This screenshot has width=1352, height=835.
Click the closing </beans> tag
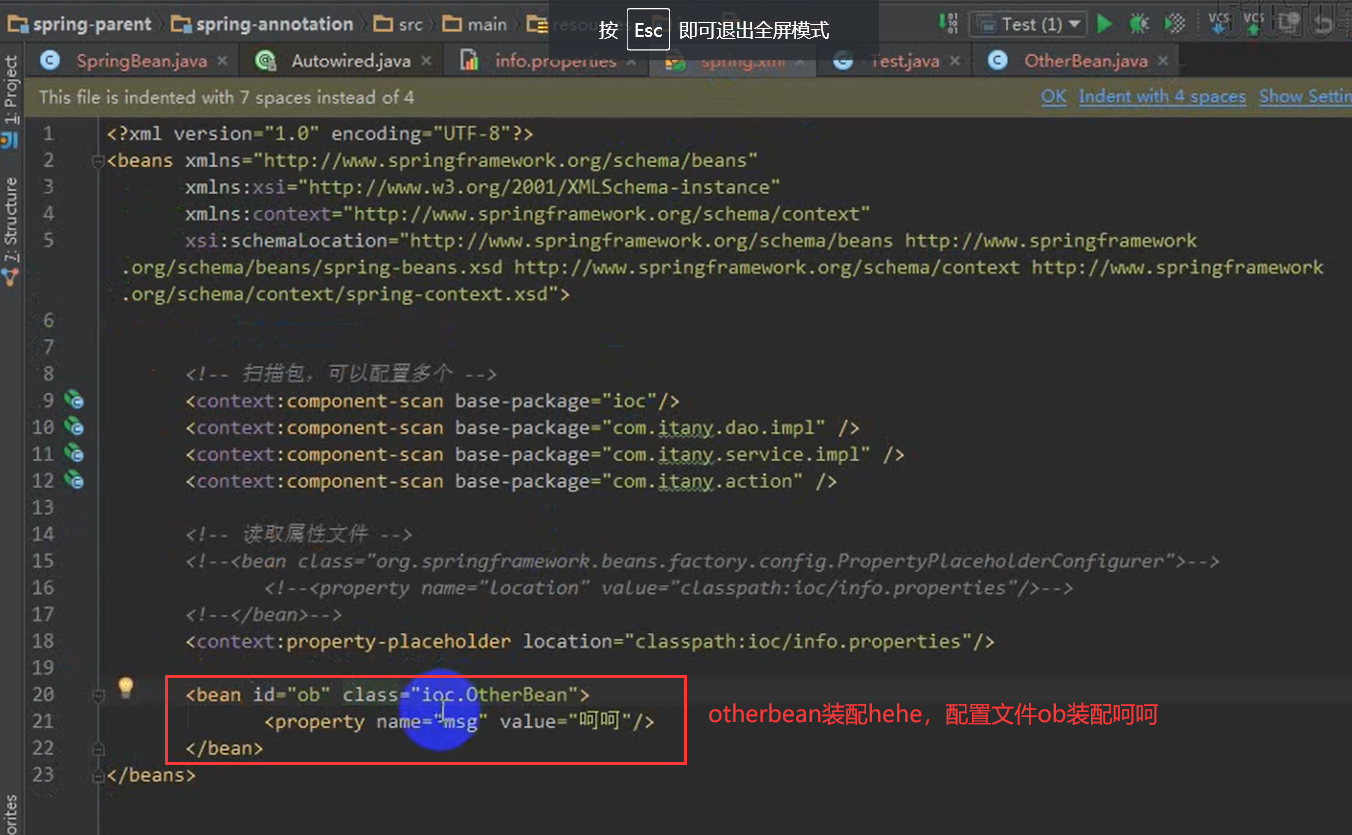(151, 774)
